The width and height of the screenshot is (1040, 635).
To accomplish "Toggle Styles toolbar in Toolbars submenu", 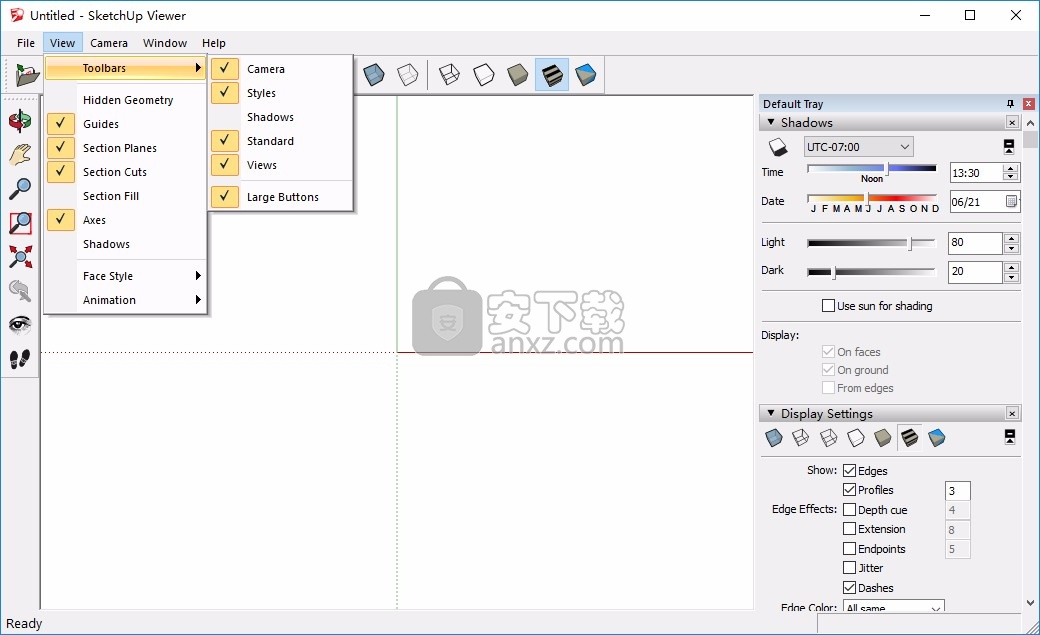I will tap(281, 94).
